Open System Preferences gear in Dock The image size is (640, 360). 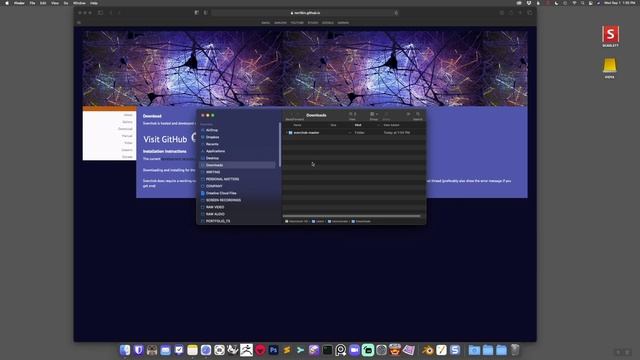[x=381, y=350]
